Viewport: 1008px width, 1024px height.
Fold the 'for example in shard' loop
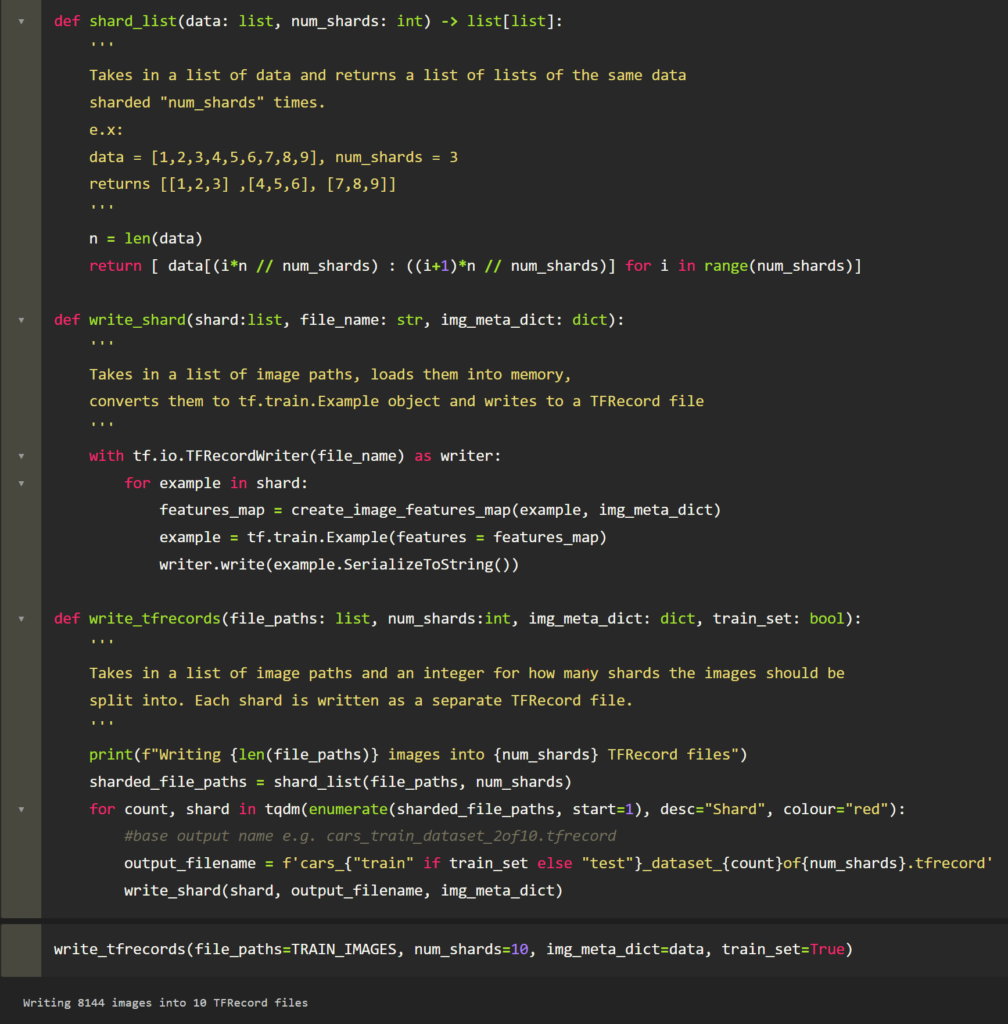click(21, 483)
